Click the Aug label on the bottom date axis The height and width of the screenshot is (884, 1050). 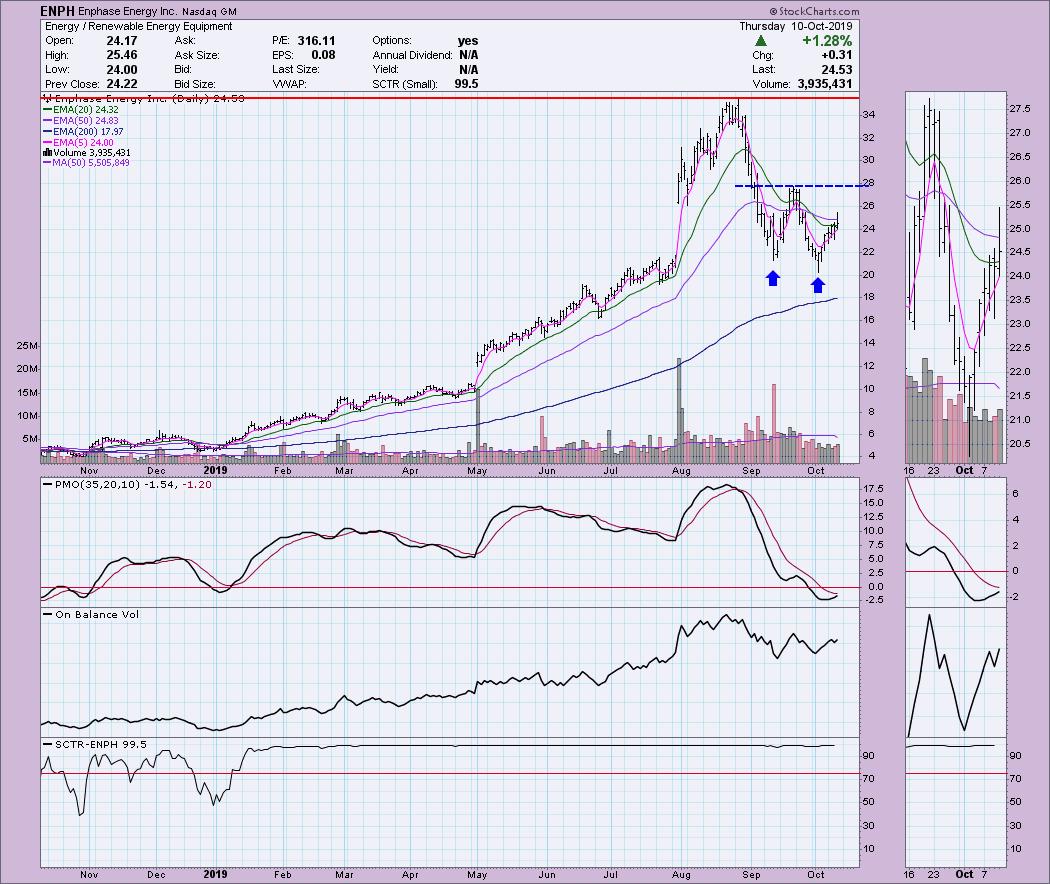pos(681,875)
